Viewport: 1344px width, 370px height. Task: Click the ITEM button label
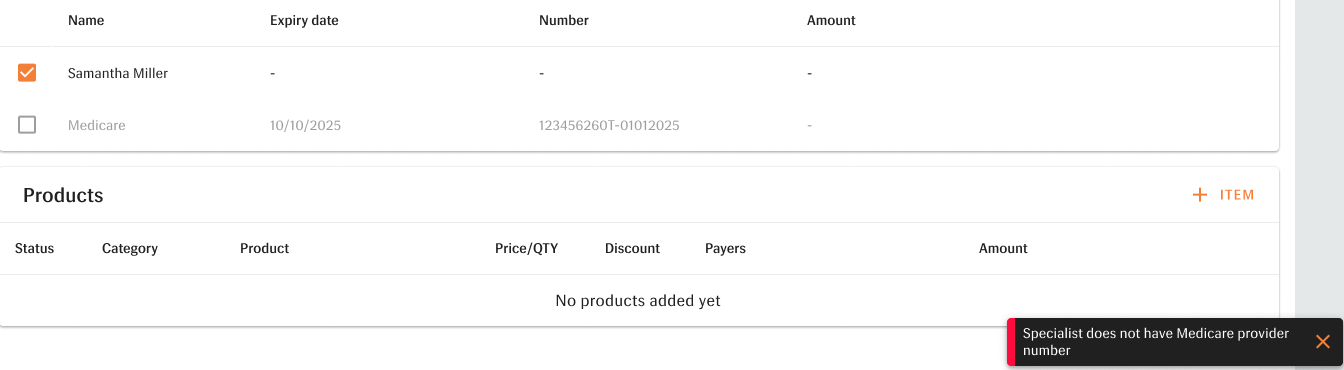(1237, 195)
